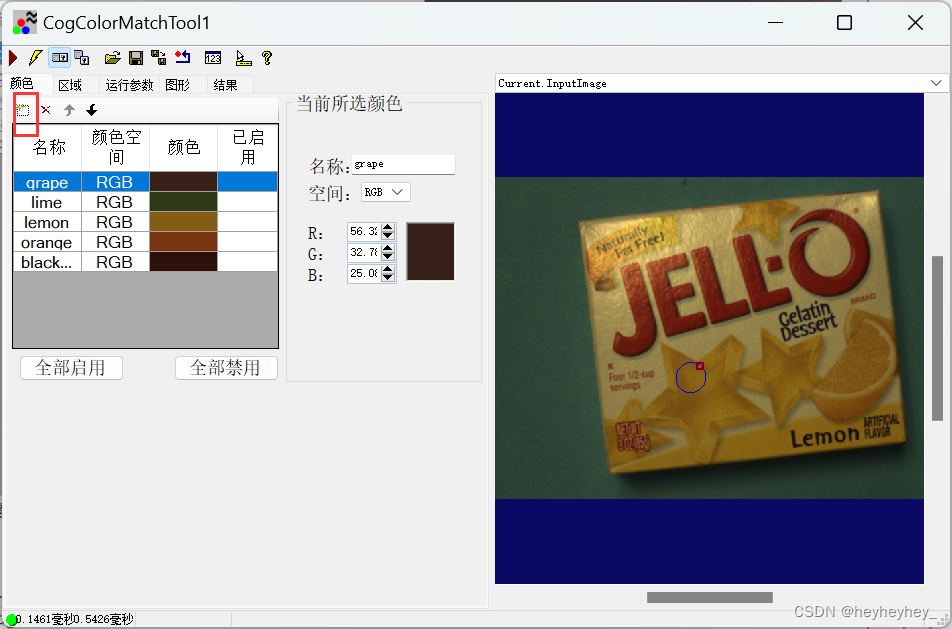
Task: Toggle the local tool display button
Action: 60,58
